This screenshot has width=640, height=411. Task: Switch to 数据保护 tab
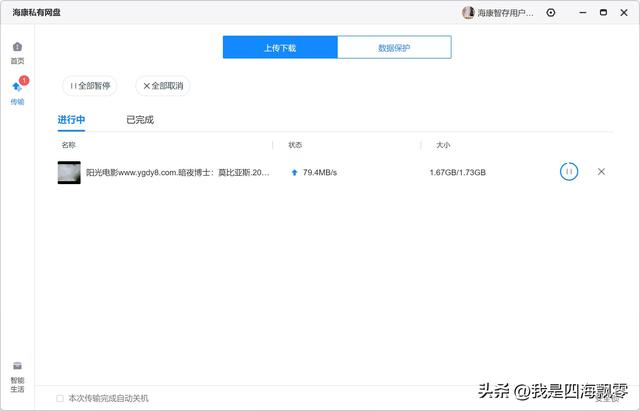pos(394,47)
